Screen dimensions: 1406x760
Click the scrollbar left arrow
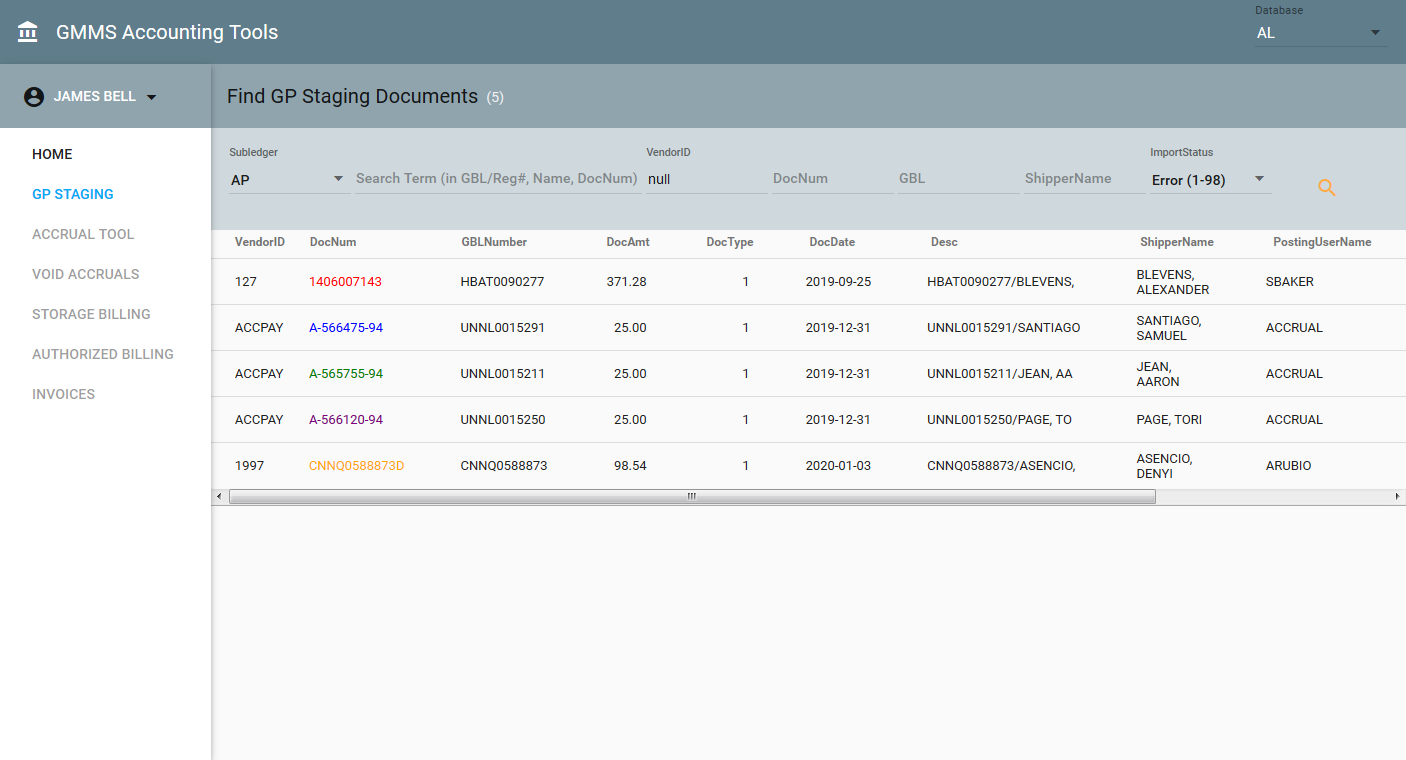point(219,496)
